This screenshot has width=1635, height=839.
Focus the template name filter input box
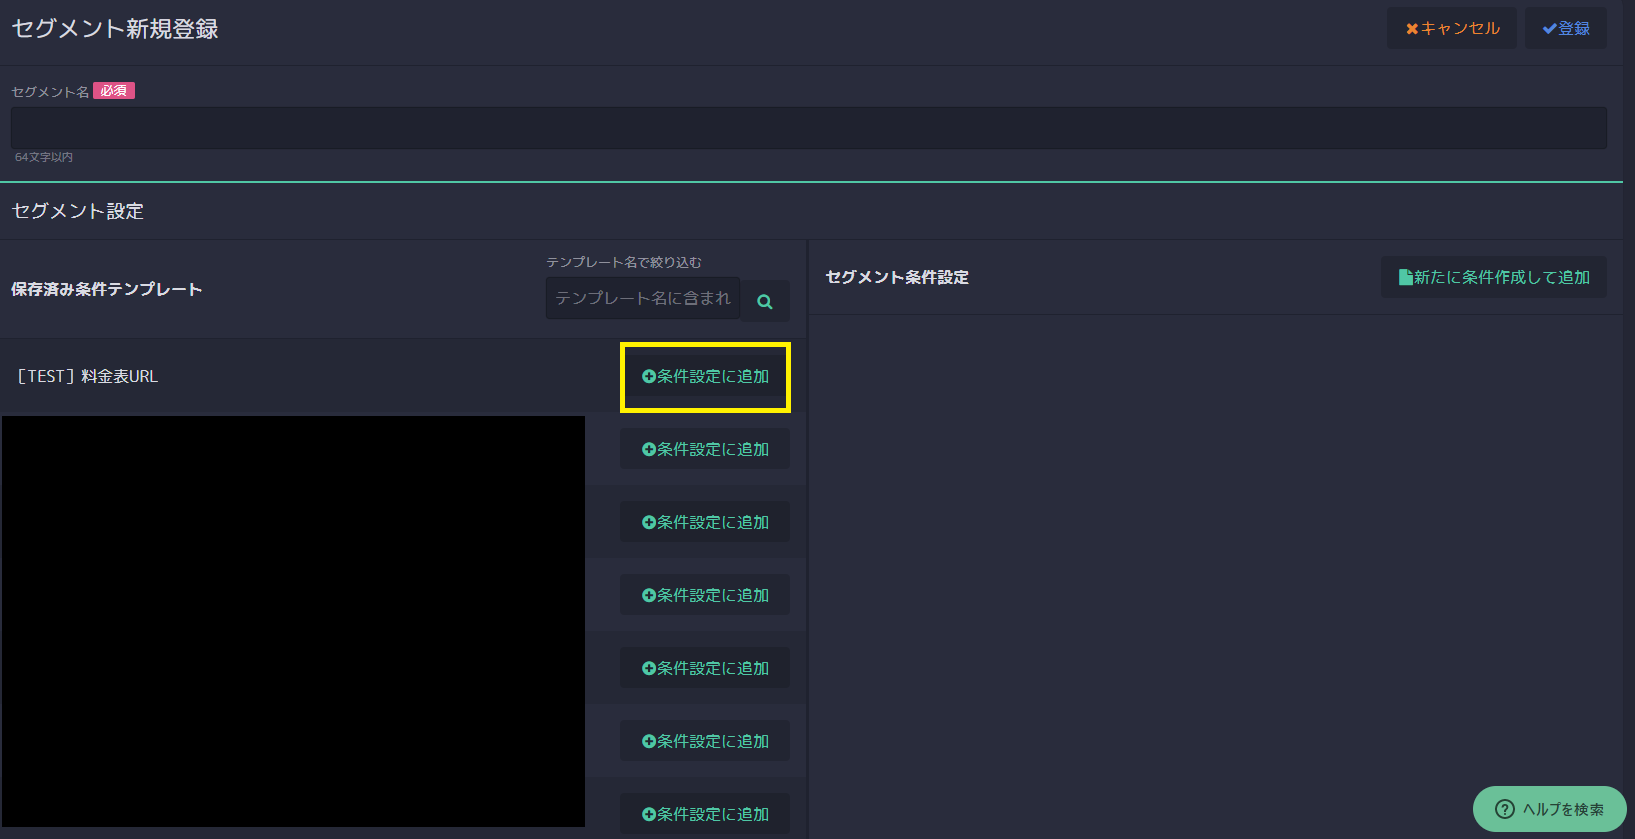point(642,298)
